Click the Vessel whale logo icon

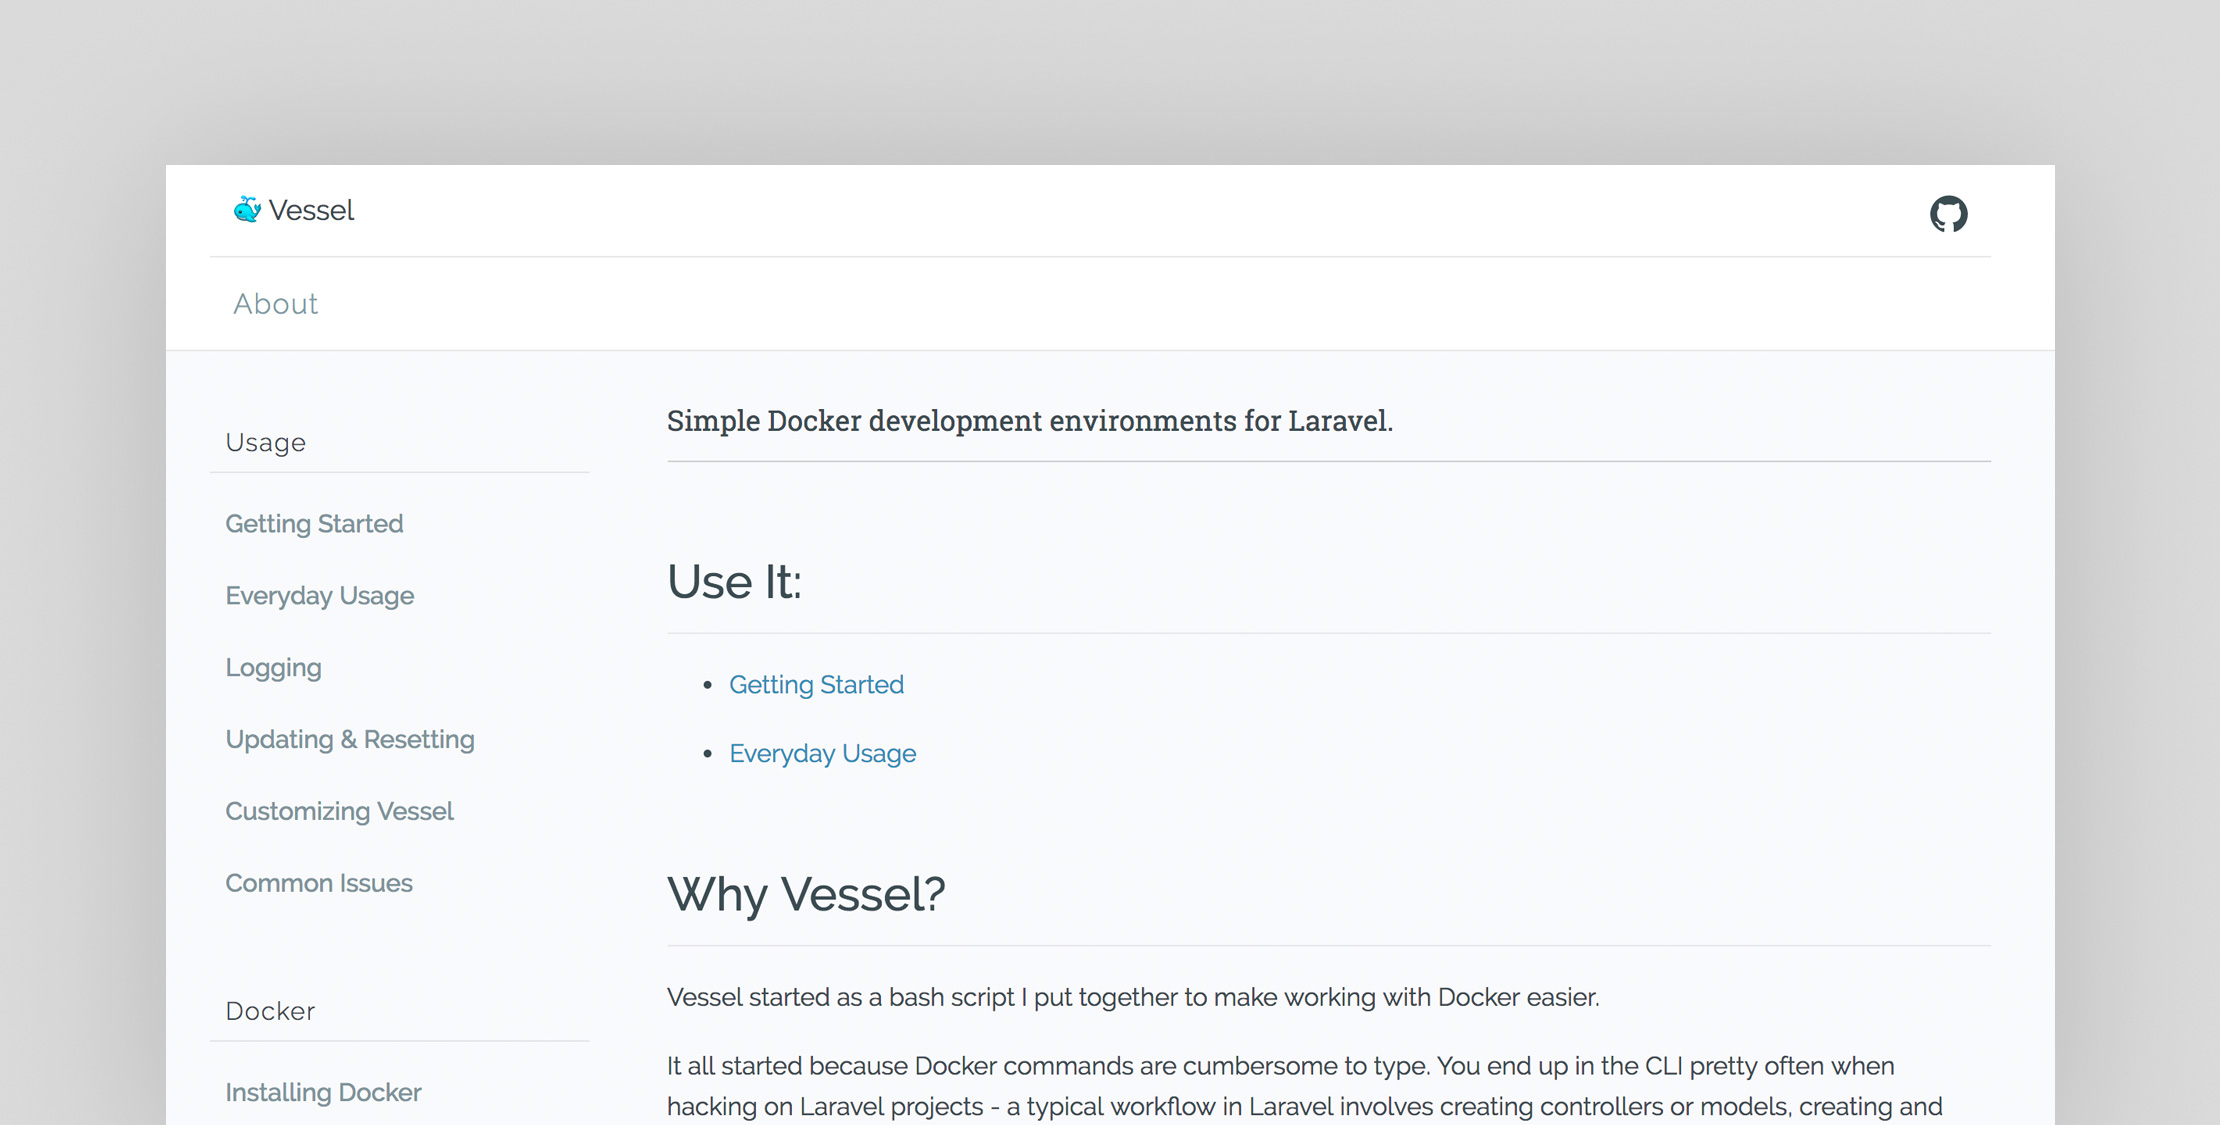247,209
